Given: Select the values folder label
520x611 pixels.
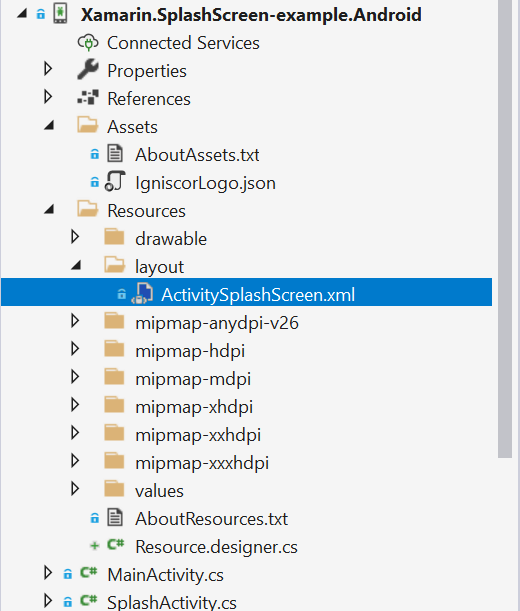Looking at the screenshot, I should click(159, 491).
